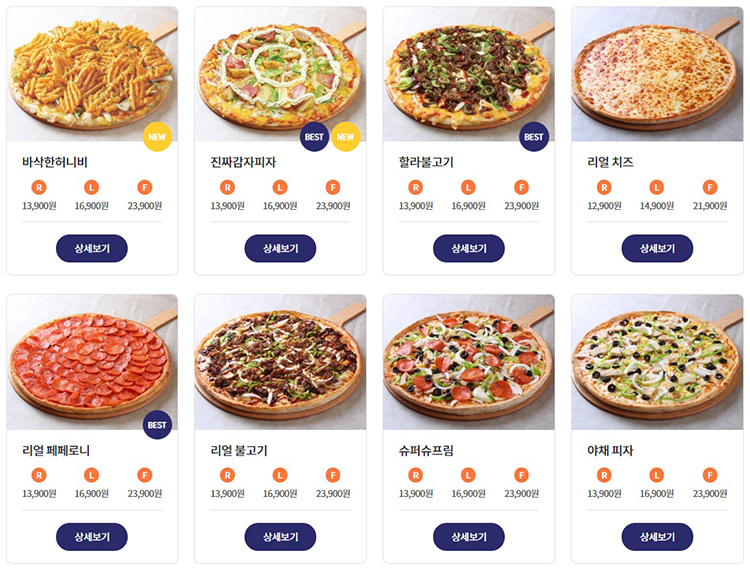Open 상세보기 for 바삭한허니비
Viewport: 750px width, 568px height.
tap(92, 248)
